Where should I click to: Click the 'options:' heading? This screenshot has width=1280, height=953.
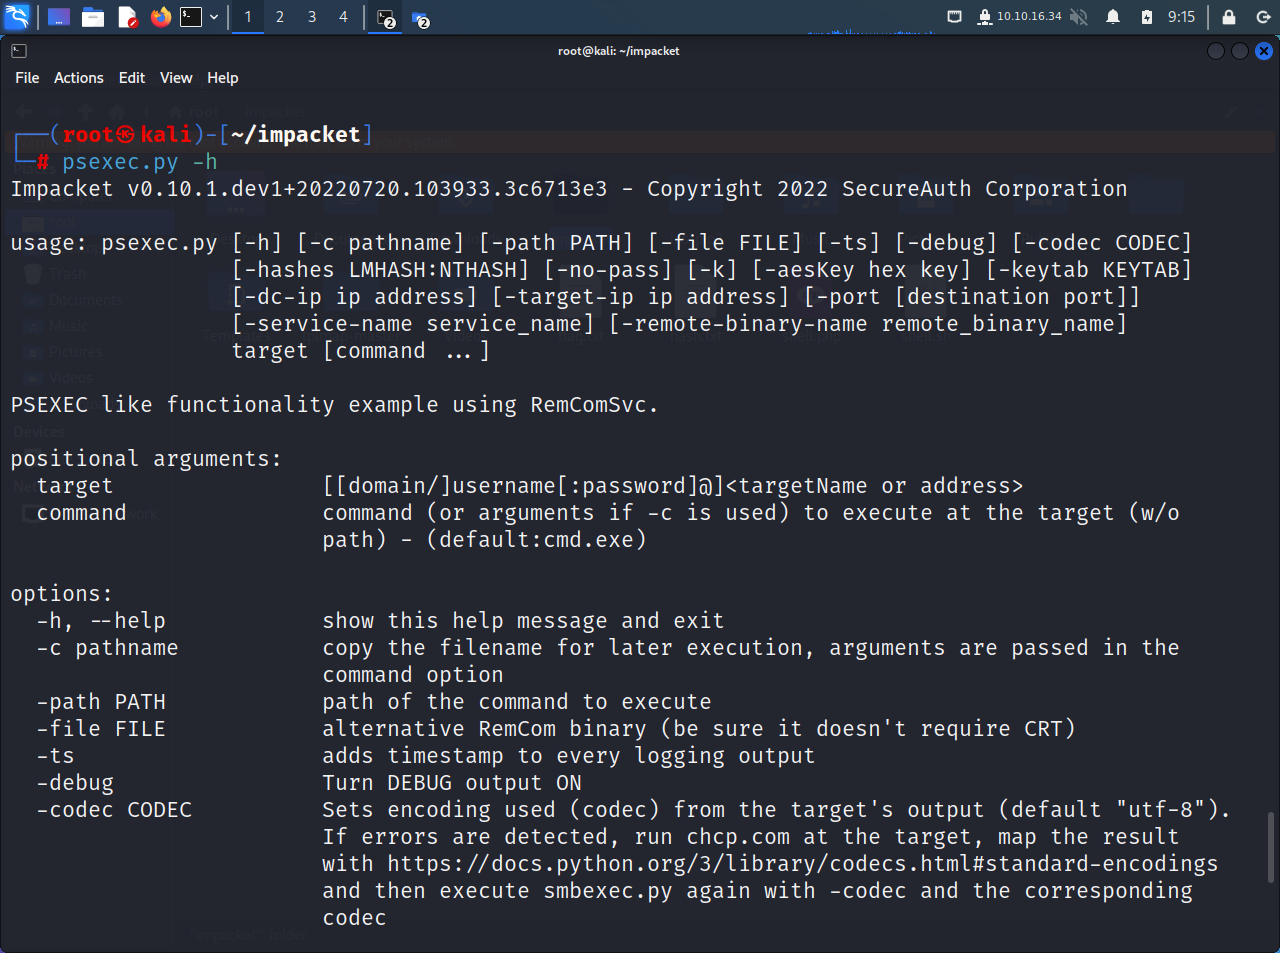[61, 594]
